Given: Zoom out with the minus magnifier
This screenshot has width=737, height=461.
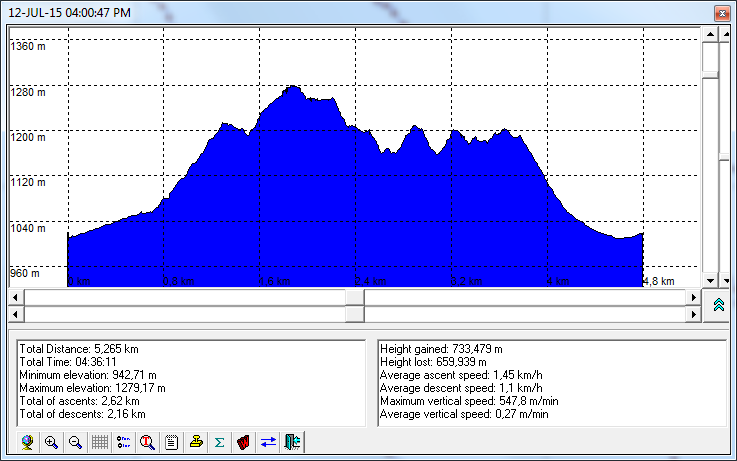Looking at the screenshot, I should (x=75, y=442).
